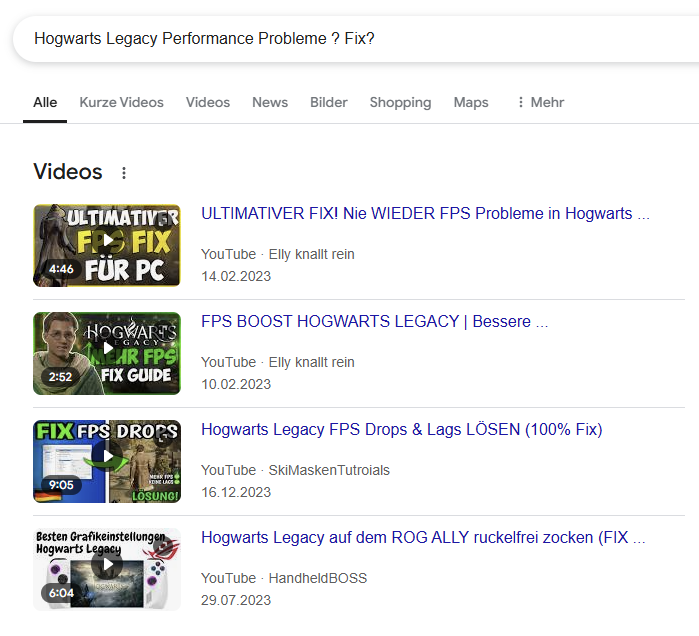Click the date 16.12.2023

(236, 492)
